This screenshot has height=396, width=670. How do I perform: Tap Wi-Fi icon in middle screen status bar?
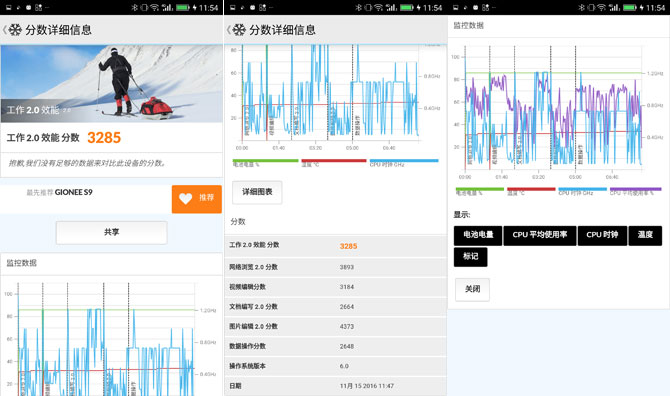tap(378, 7)
